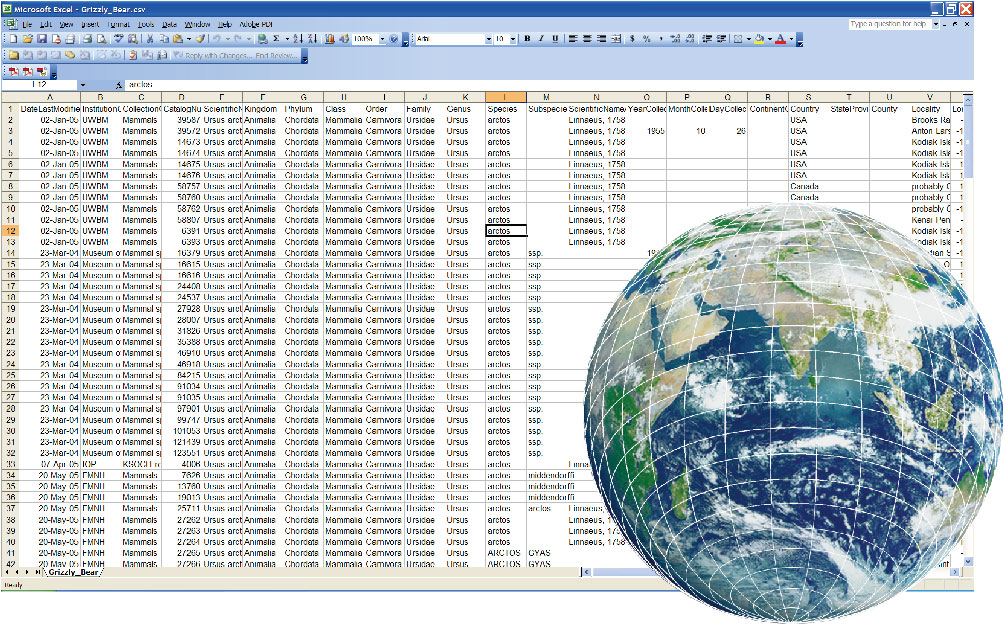Screen dimensions: 1005x624
Task: Open the Format menu
Action: point(119,24)
